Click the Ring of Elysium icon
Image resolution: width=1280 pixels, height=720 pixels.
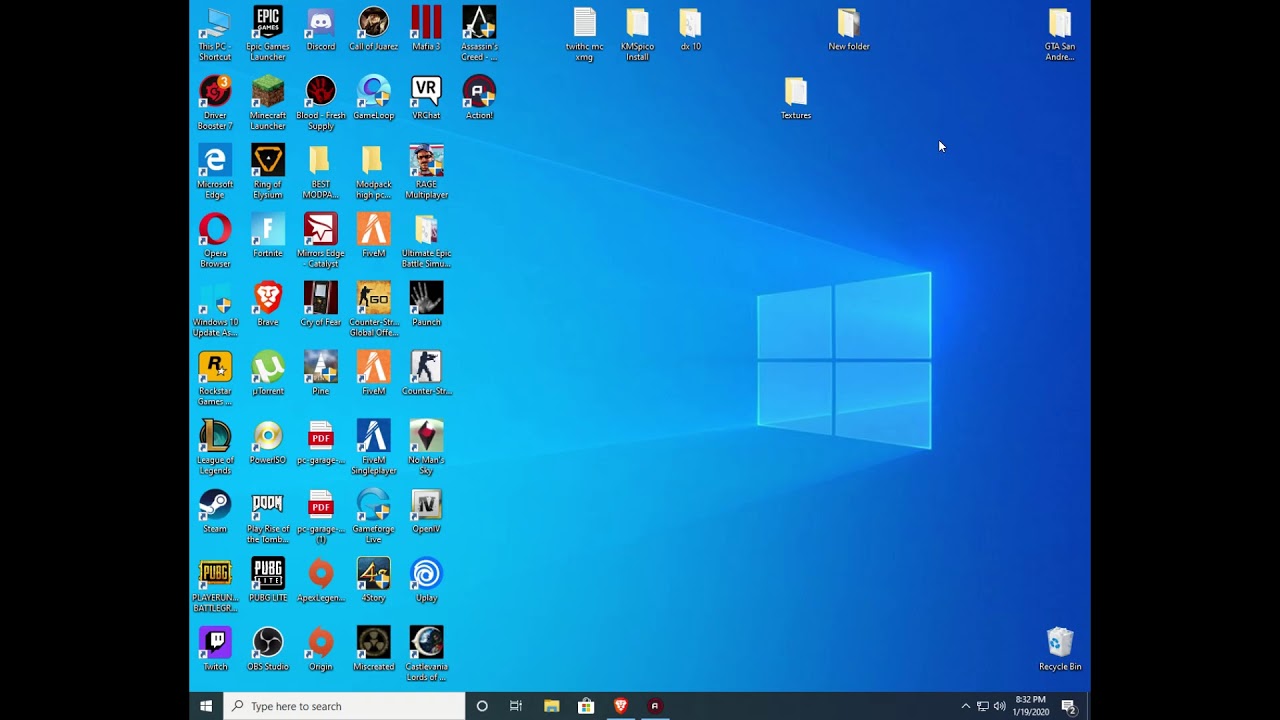point(268,171)
